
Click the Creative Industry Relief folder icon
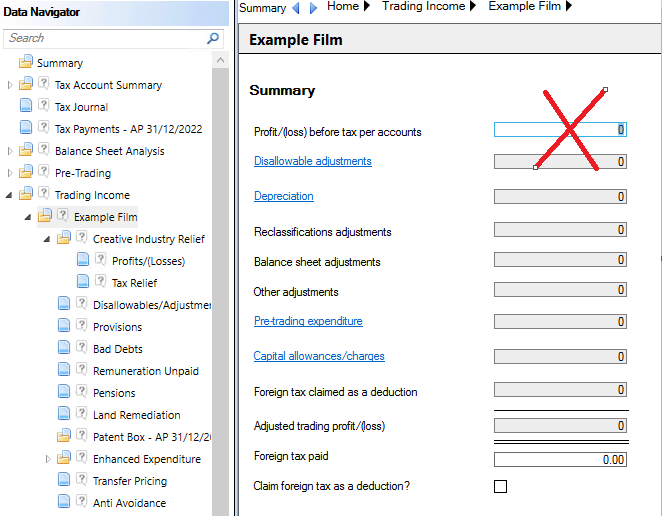point(64,238)
